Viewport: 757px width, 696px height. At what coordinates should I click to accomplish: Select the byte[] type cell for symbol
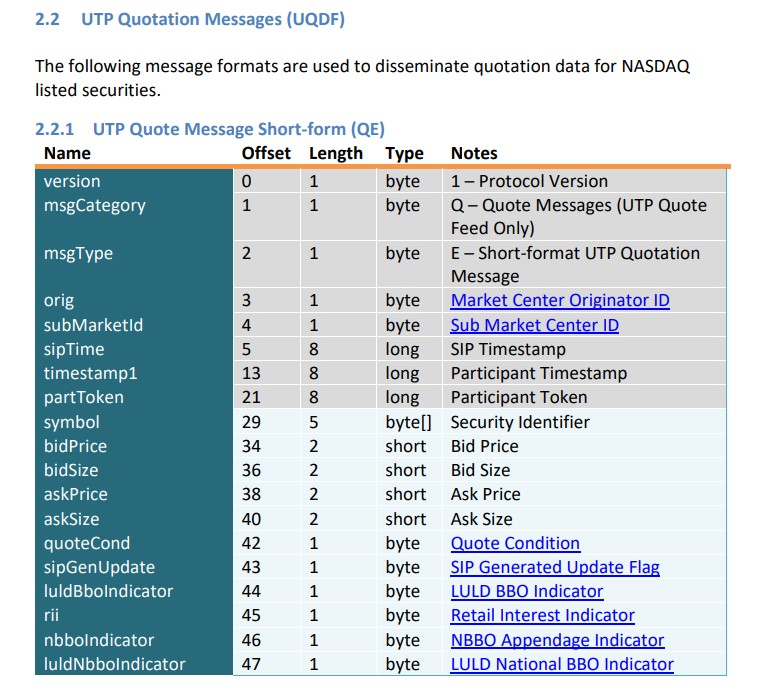(408, 422)
